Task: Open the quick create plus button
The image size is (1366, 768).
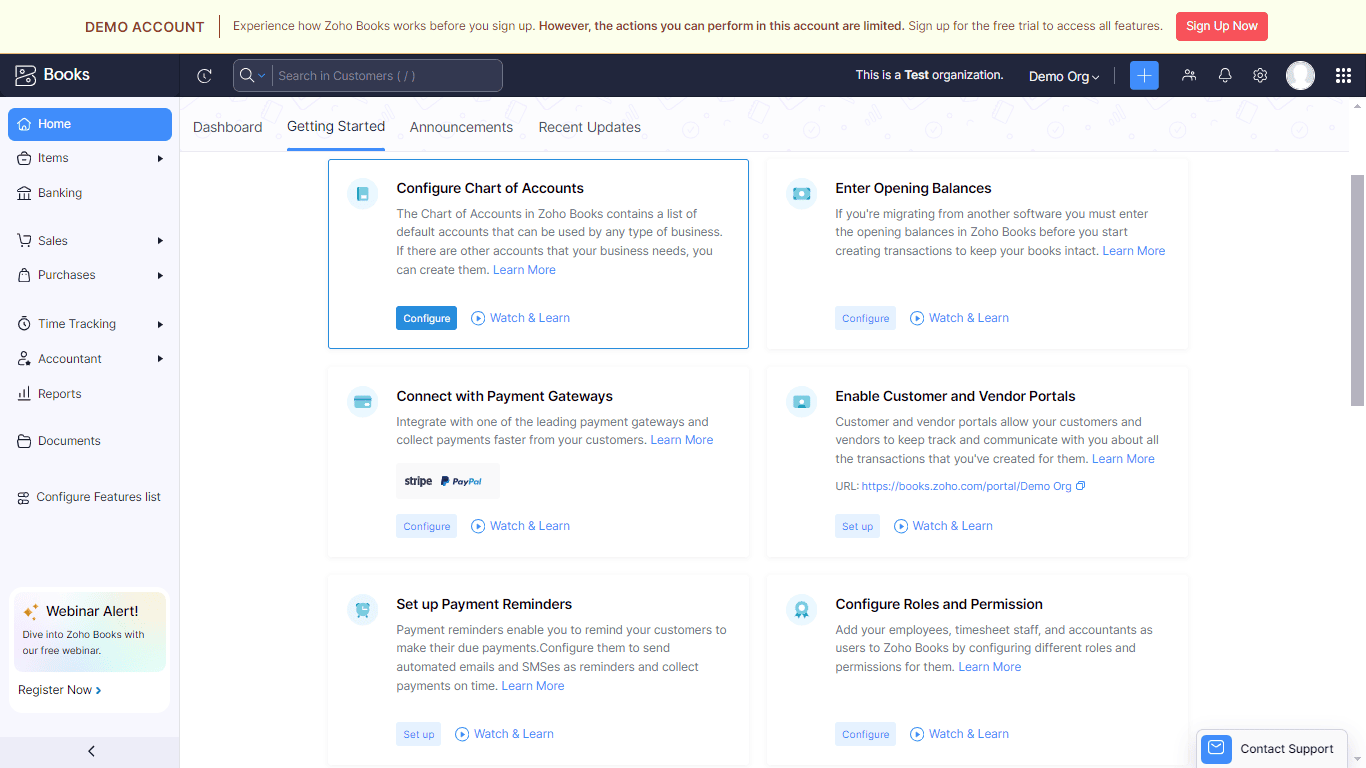Action: (x=1144, y=76)
